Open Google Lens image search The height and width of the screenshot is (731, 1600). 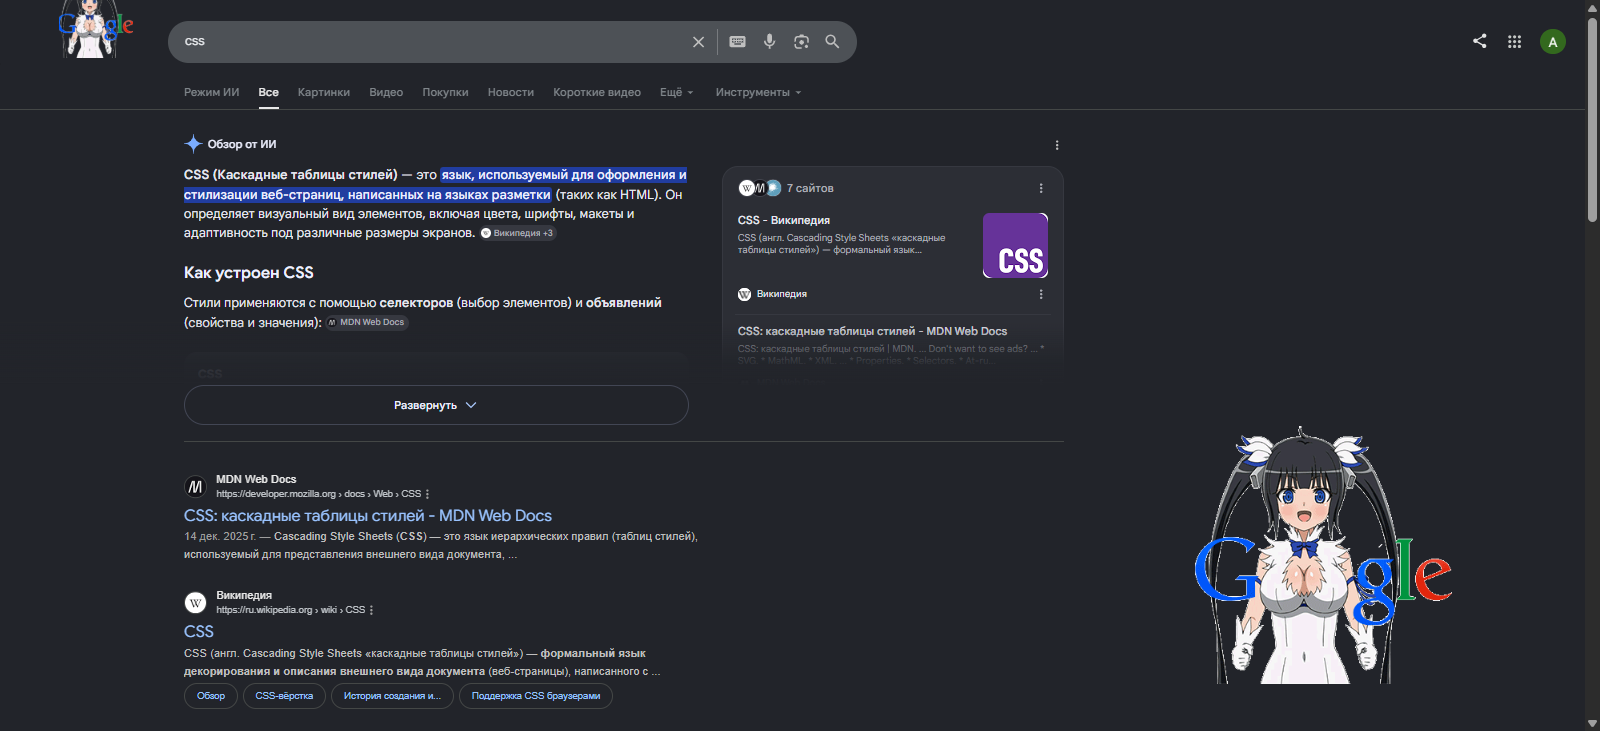pyautogui.click(x=801, y=42)
